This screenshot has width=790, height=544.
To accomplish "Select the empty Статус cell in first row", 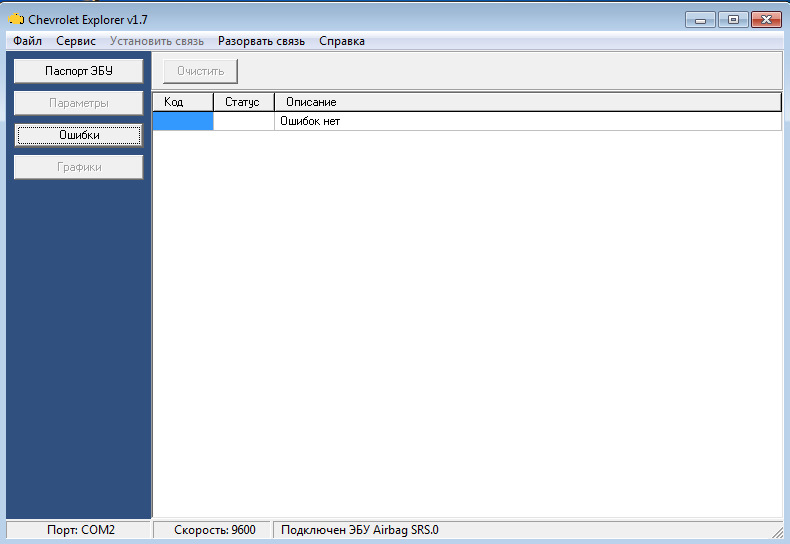I will coord(244,121).
